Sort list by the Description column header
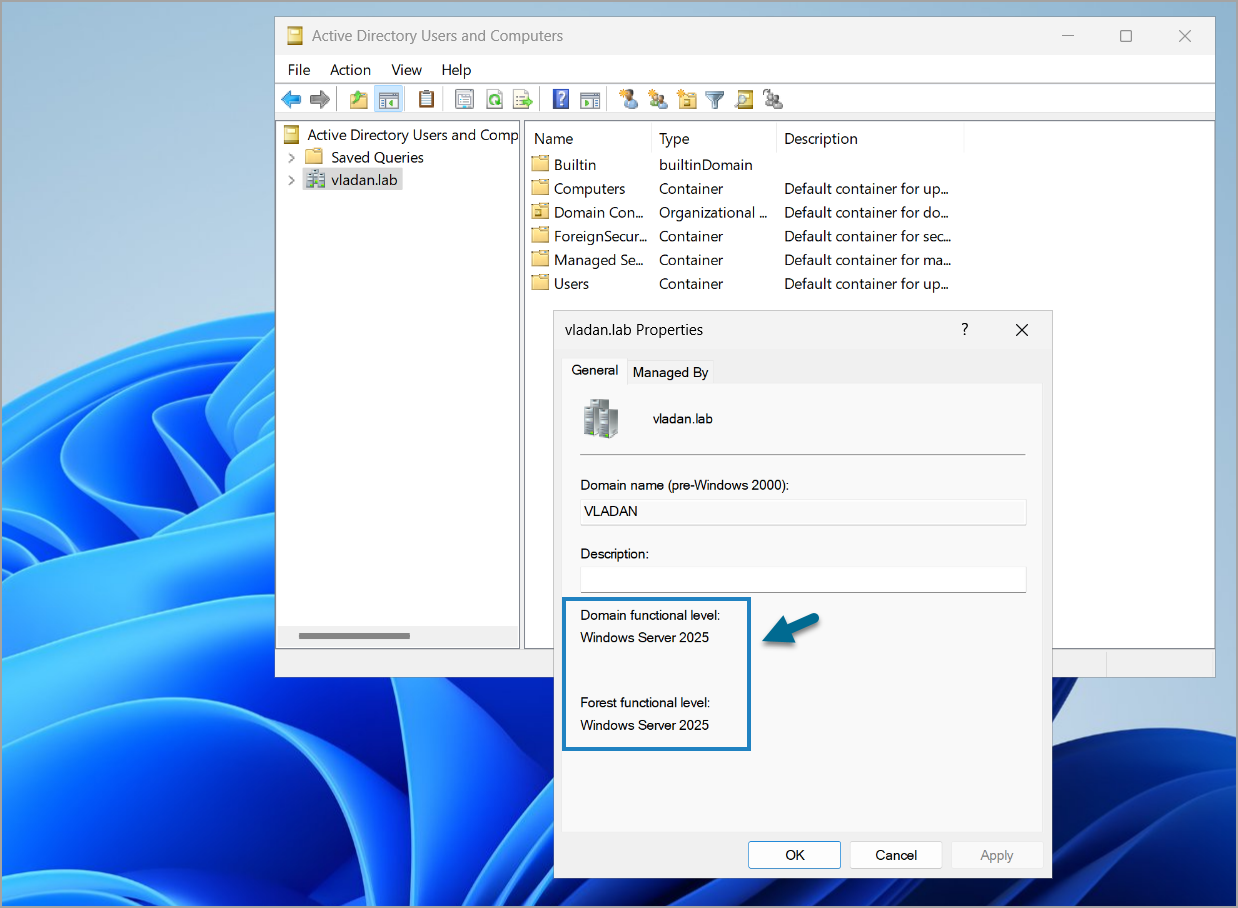The height and width of the screenshot is (908, 1238). click(870, 139)
